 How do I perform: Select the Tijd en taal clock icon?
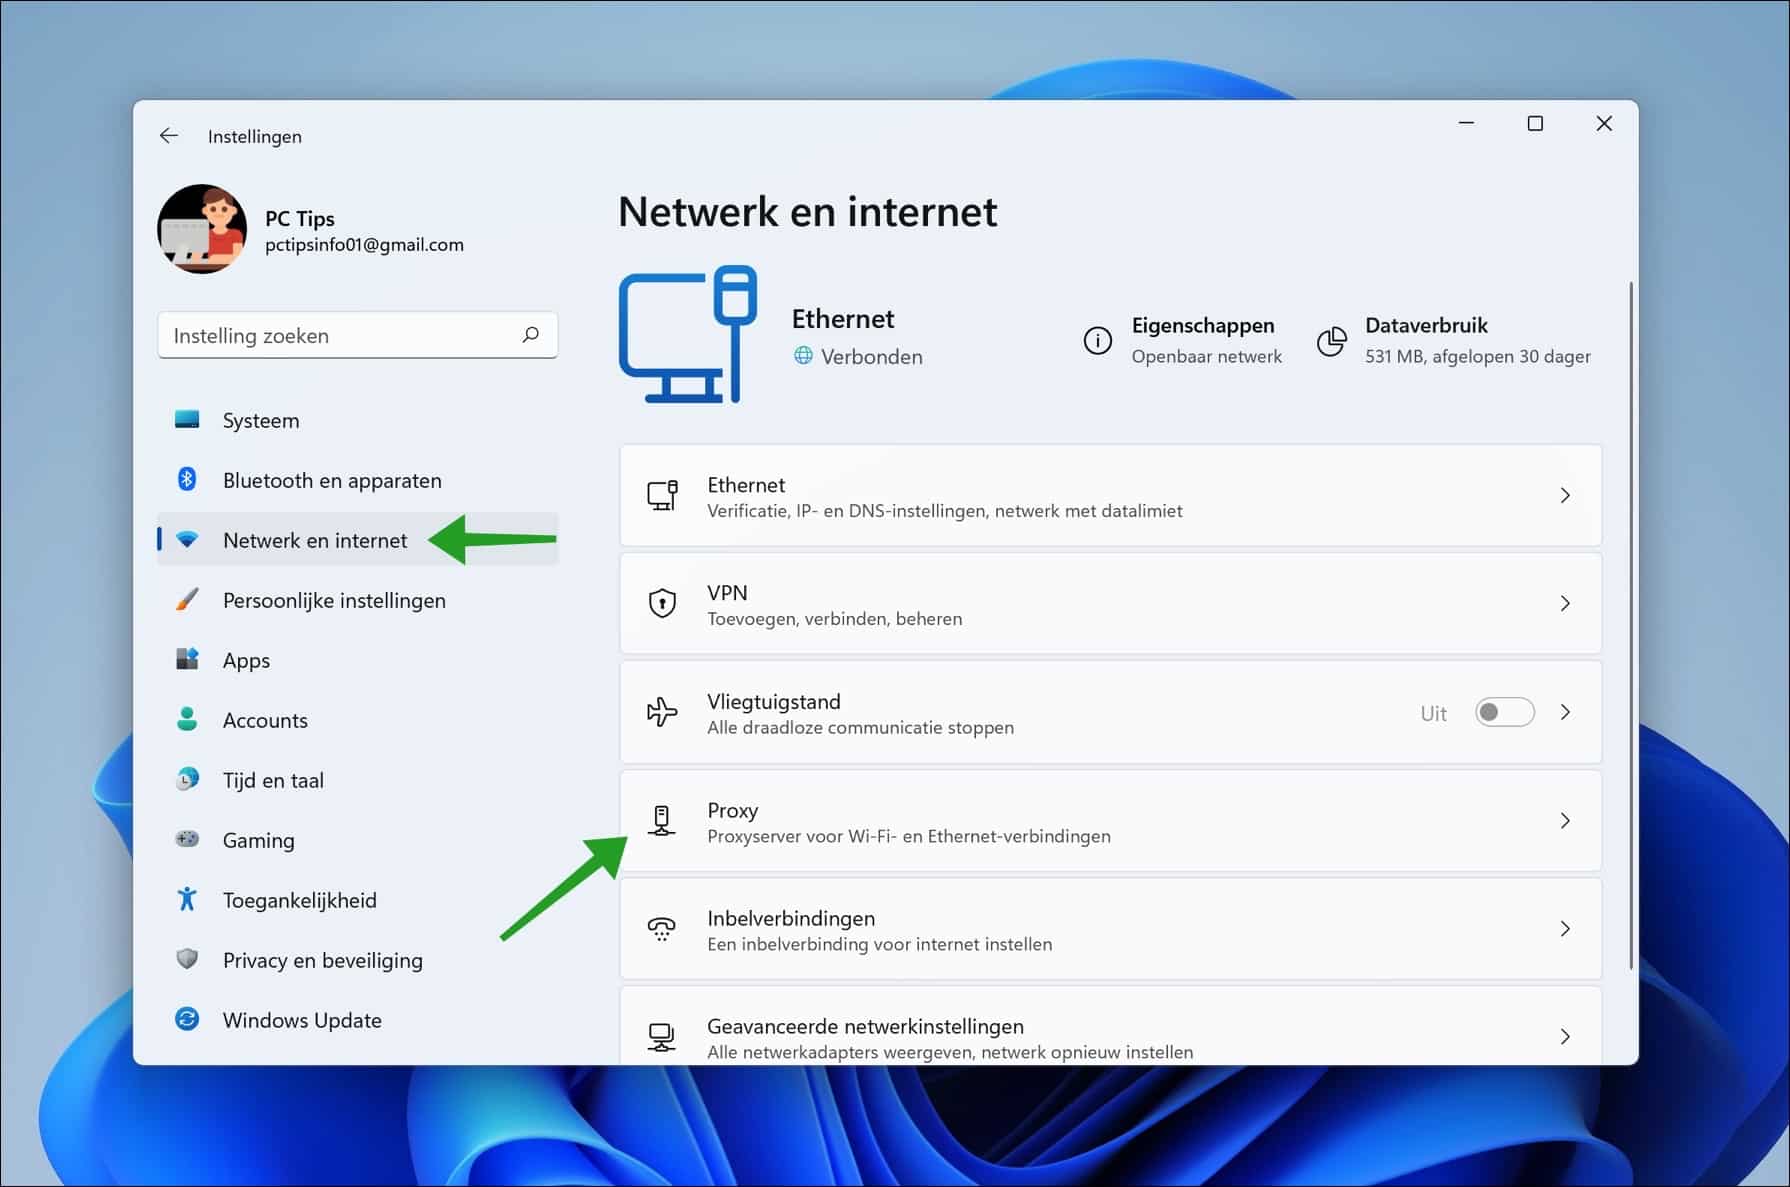tap(189, 780)
